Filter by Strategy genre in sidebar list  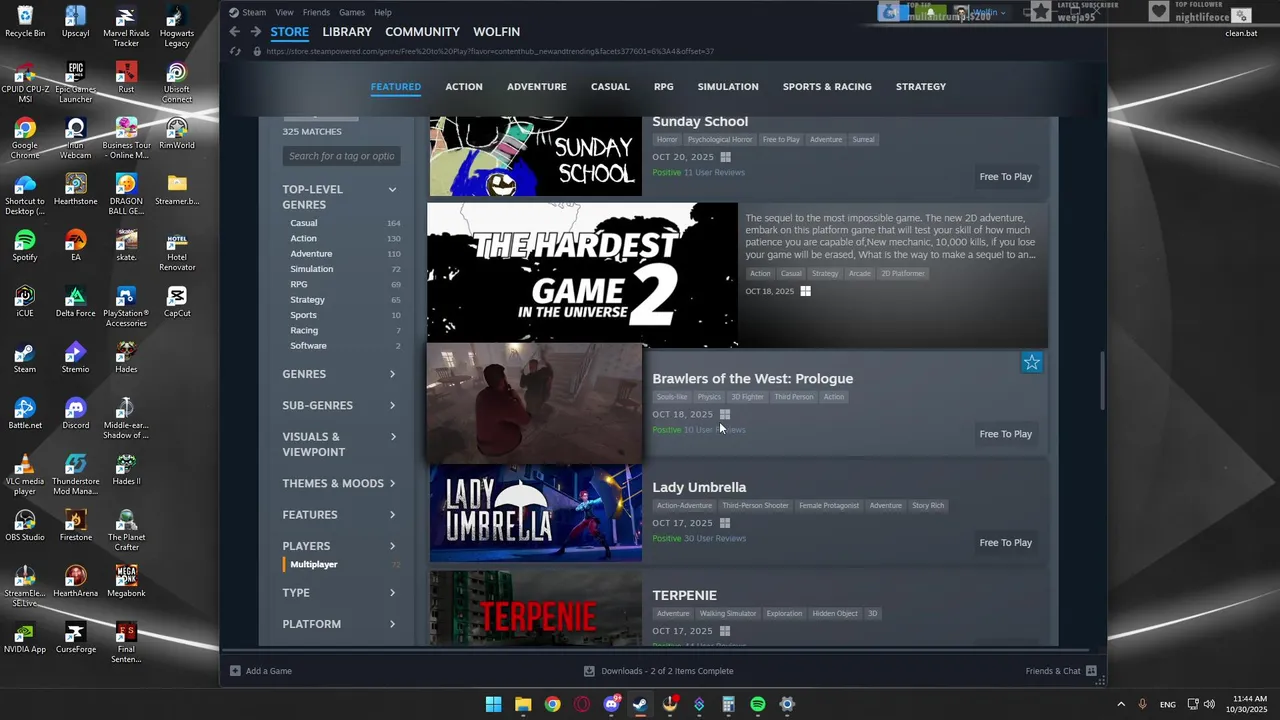tap(307, 300)
